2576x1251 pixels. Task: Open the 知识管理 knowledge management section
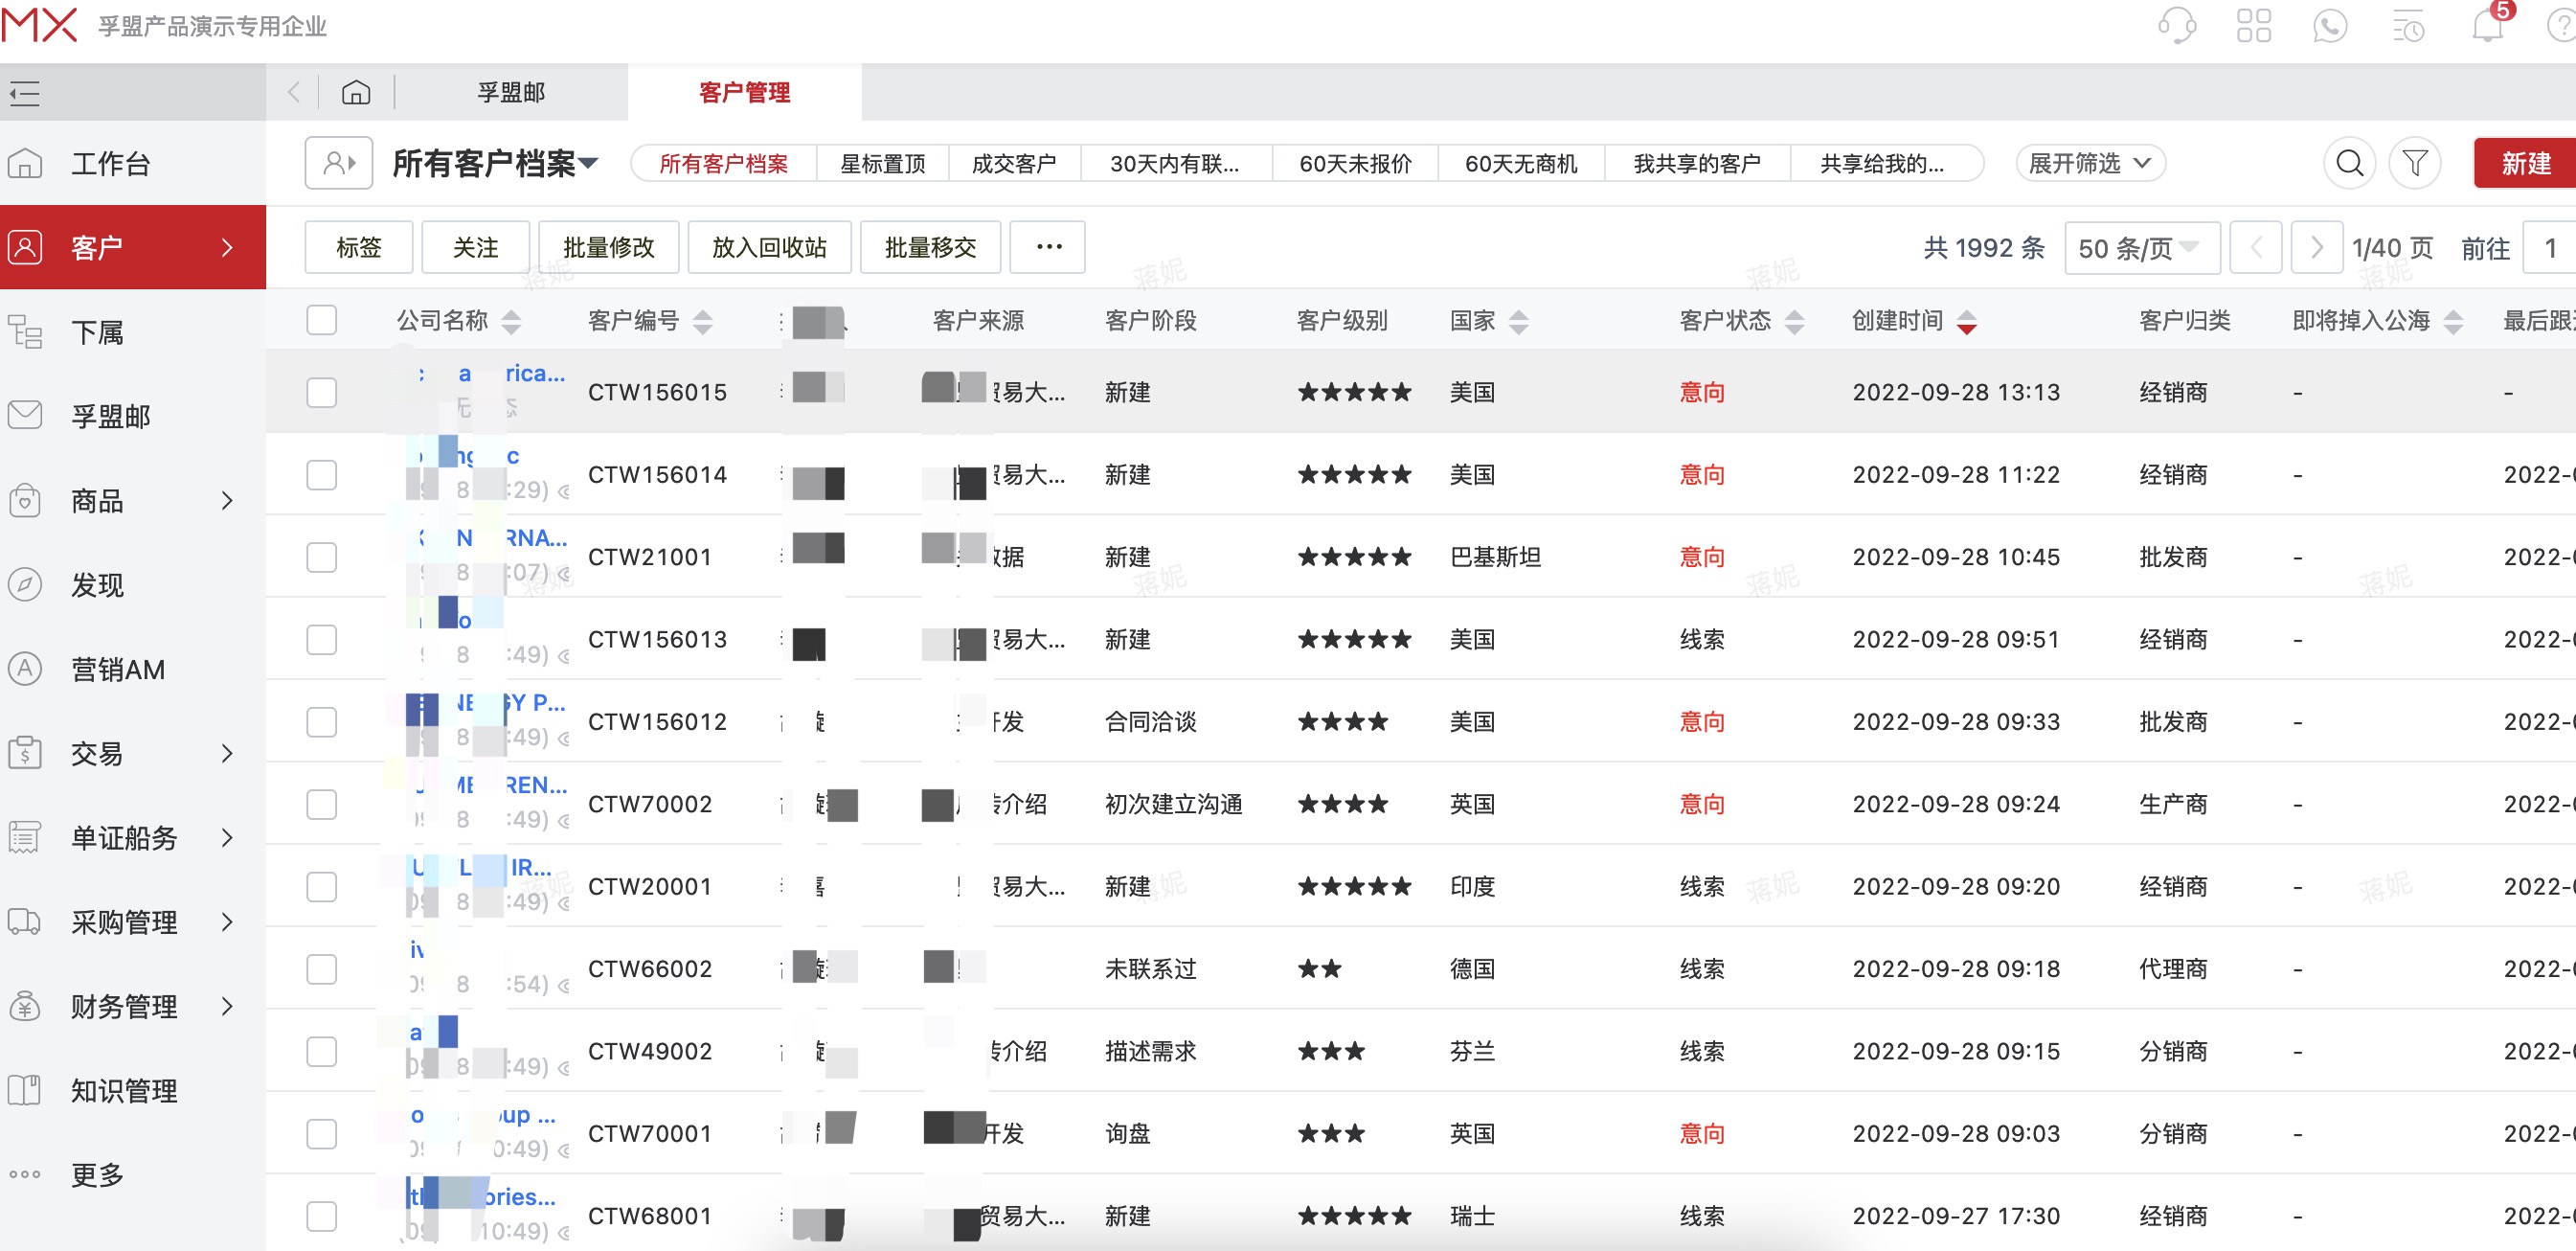(x=124, y=1090)
